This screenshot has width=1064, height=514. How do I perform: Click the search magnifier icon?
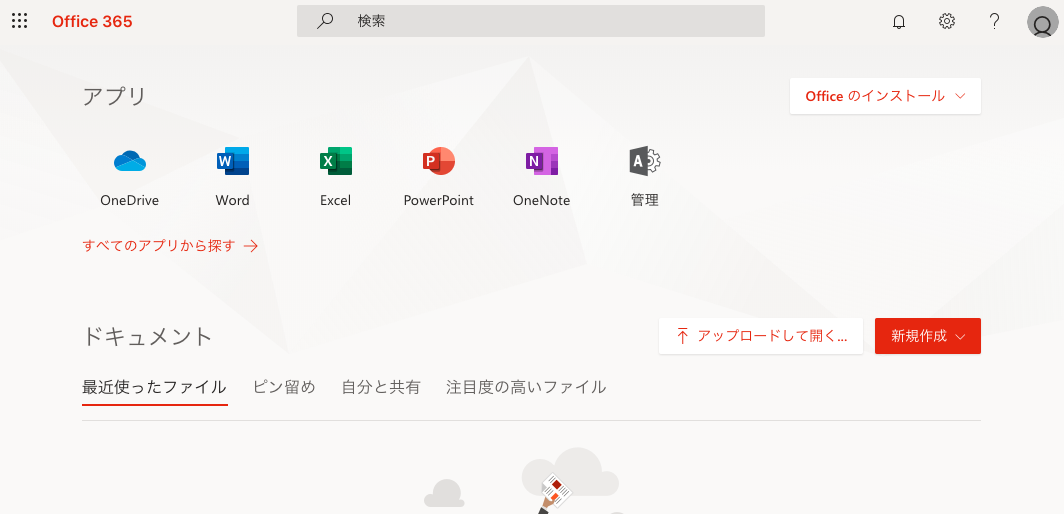coord(326,21)
